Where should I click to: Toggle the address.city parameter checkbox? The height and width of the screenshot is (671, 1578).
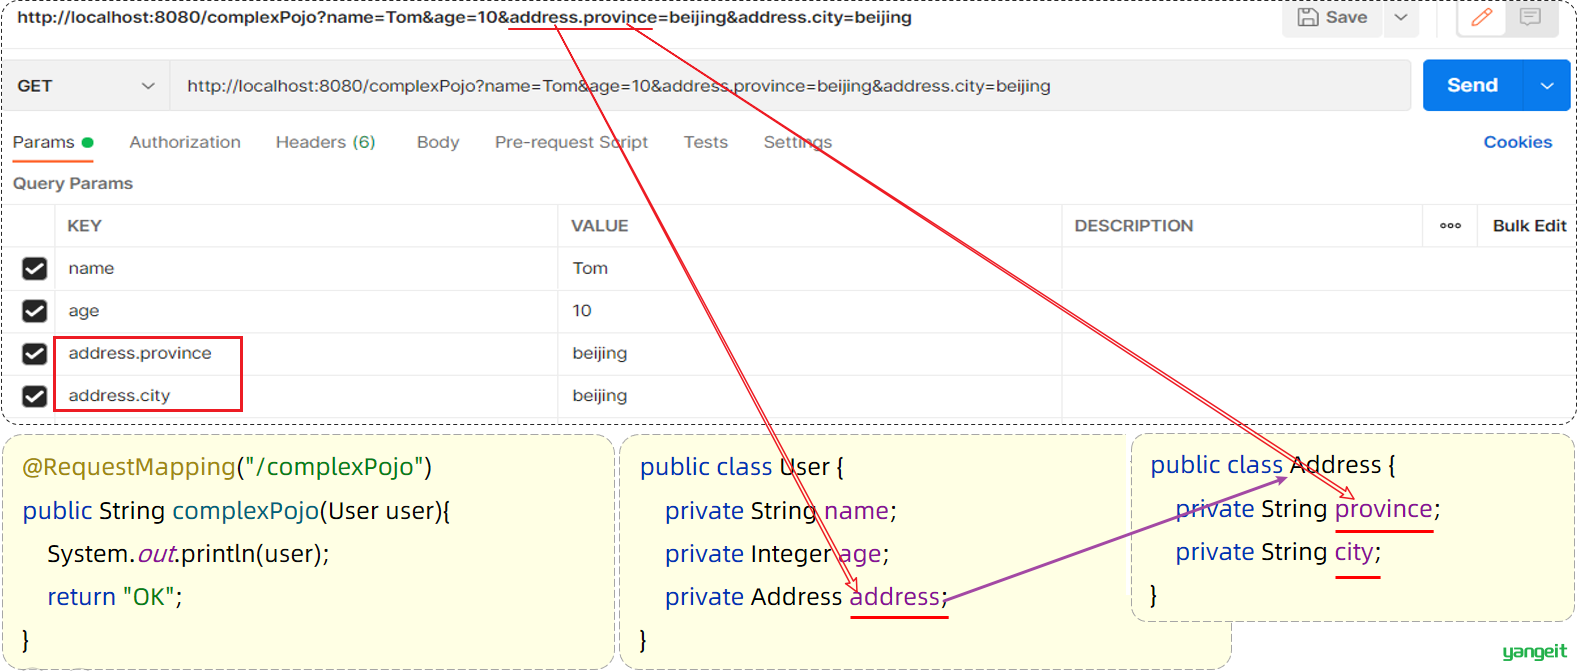(x=35, y=396)
